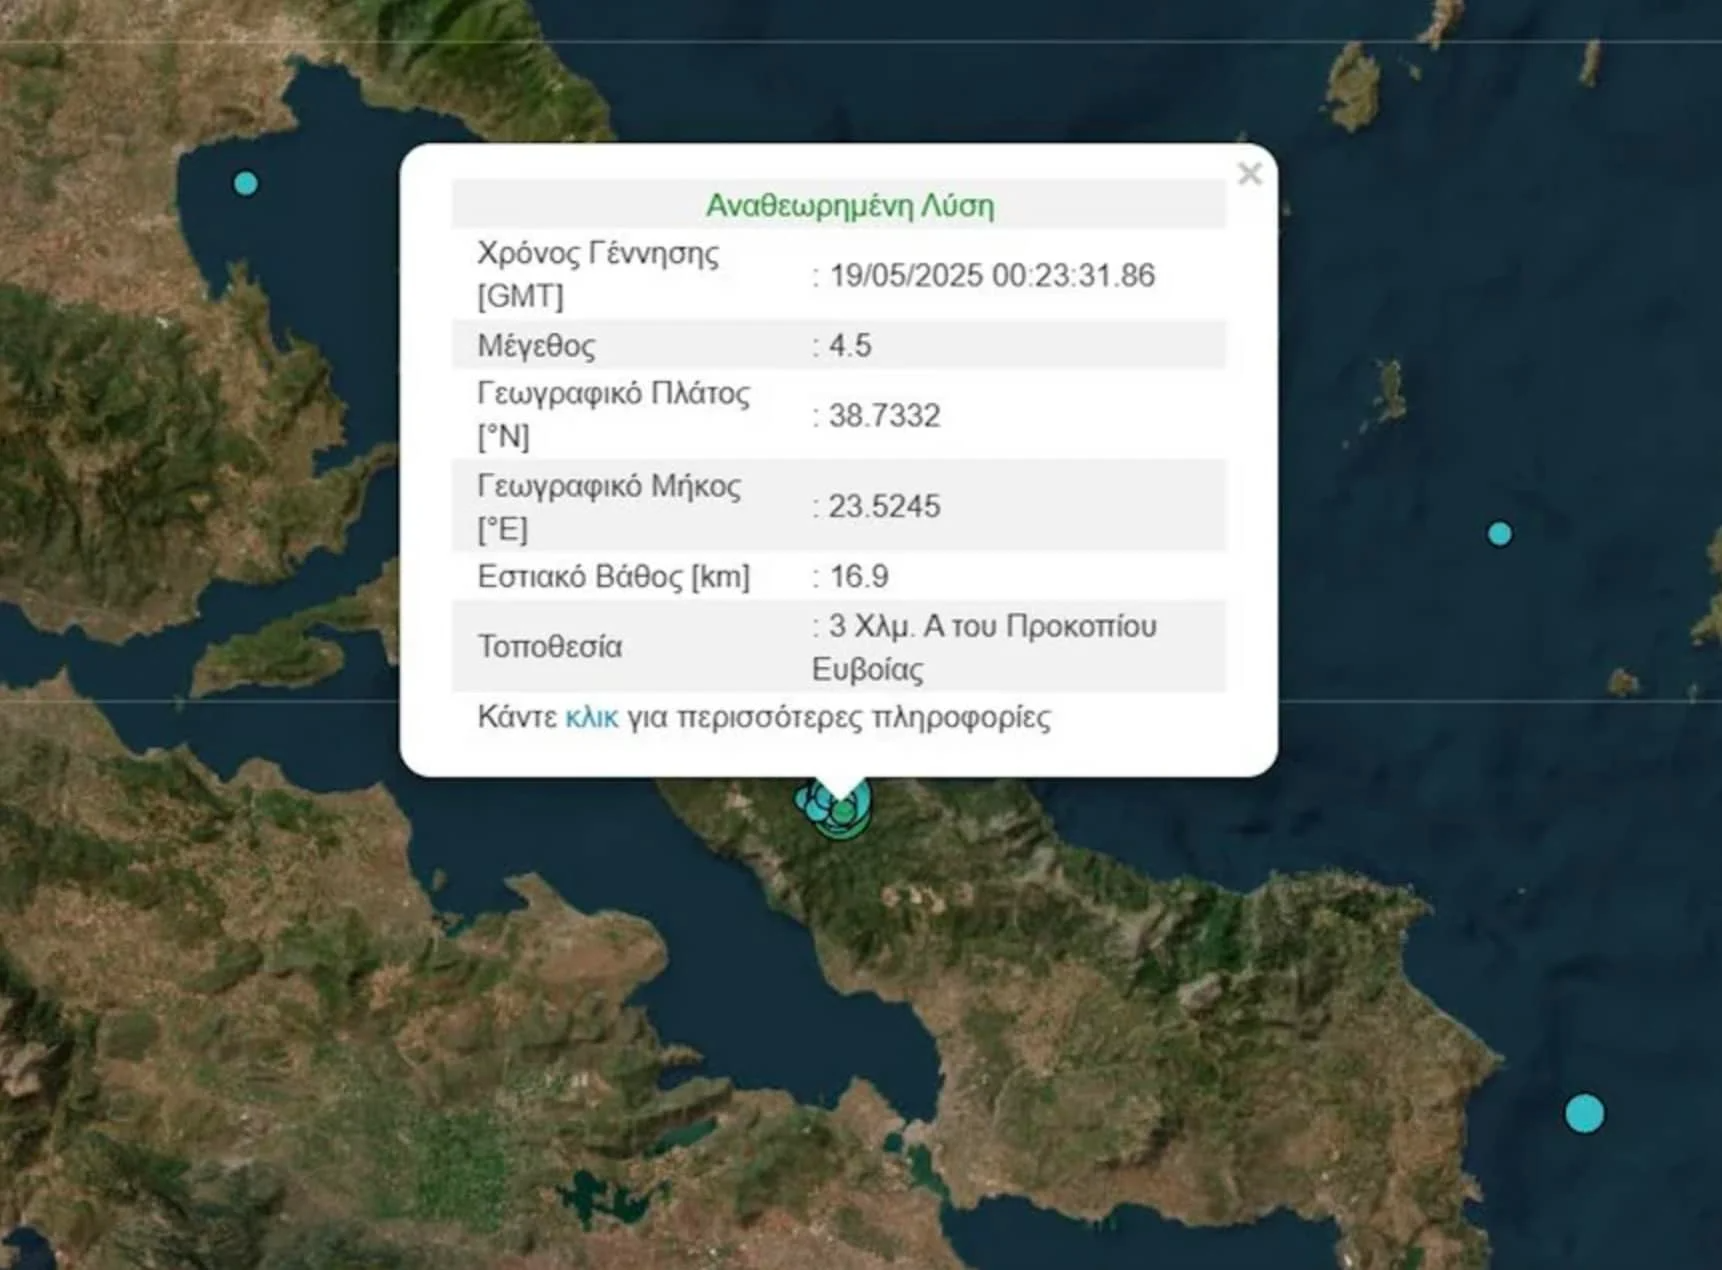Select the large cyan marker at bottom right

click(x=1584, y=1113)
